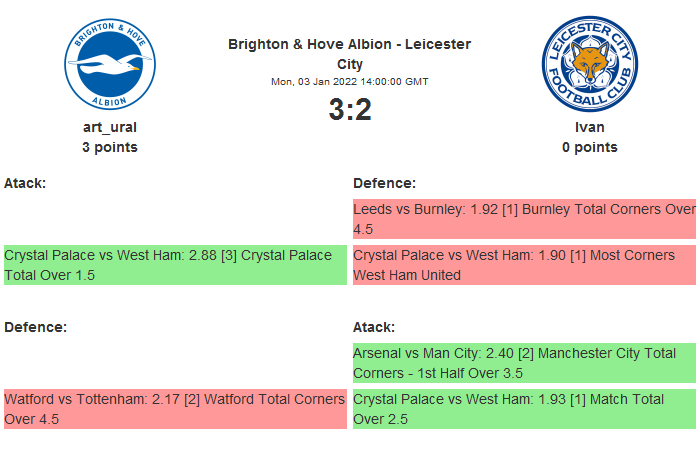This screenshot has height=460, width=700.
Task: Click the 3:2 final score
Action: [x=349, y=110]
